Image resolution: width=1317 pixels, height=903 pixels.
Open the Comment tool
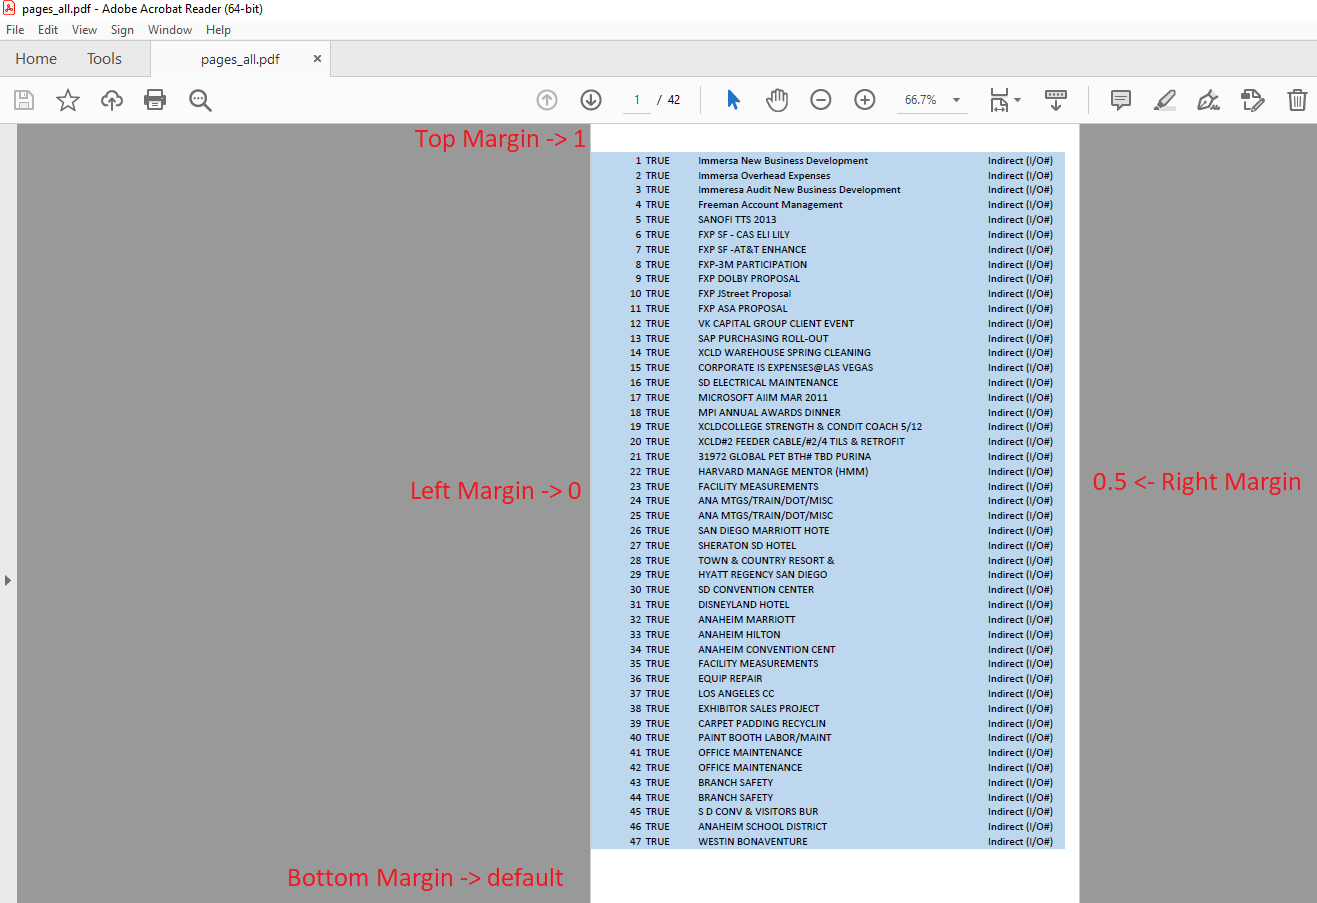[1120, 100]
